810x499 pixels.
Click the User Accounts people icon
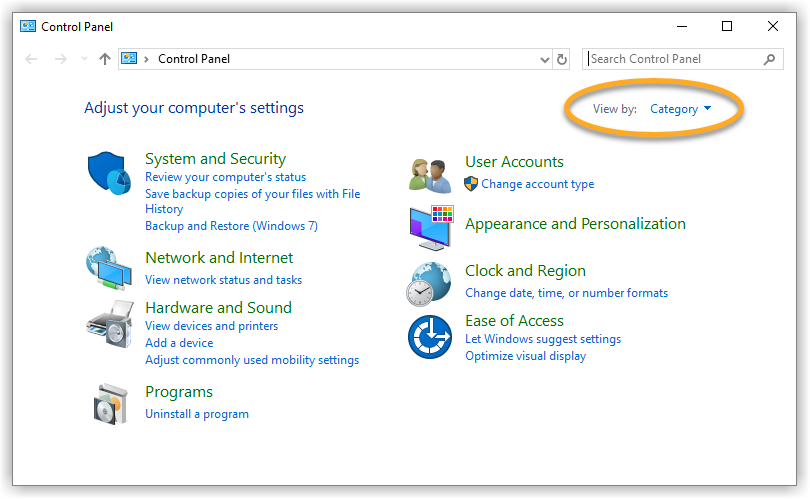point(430,174)
